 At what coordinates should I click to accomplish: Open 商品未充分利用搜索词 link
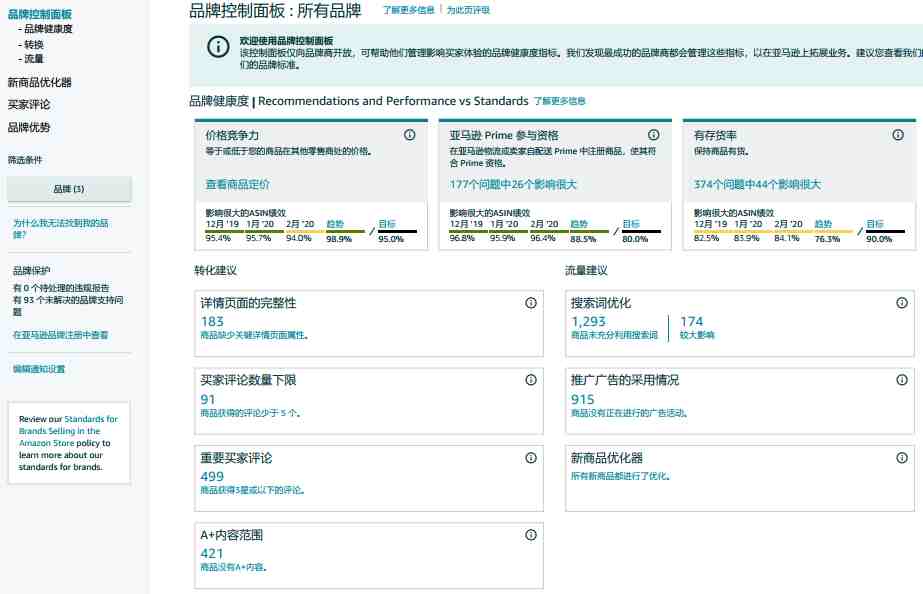[x=614, y=335]
